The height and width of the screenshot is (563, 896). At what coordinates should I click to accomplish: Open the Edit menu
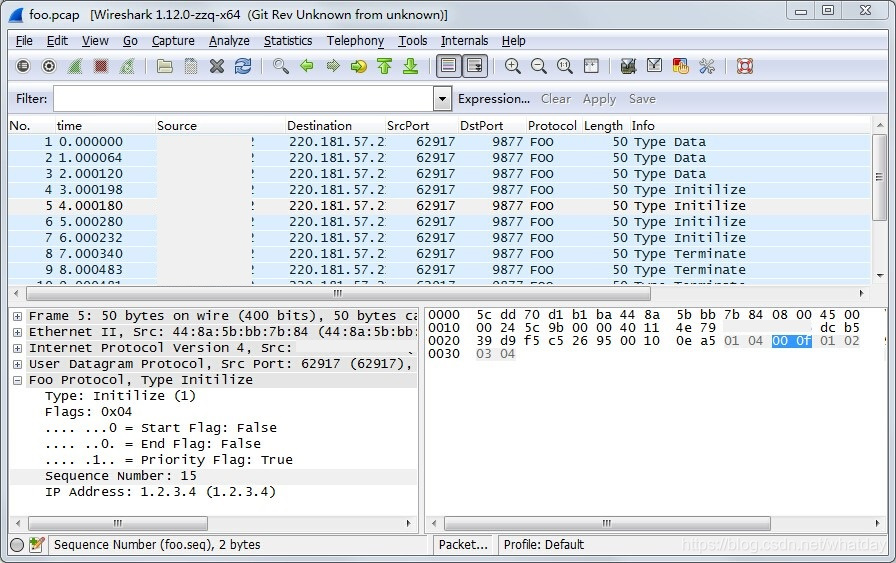[57, 41]
